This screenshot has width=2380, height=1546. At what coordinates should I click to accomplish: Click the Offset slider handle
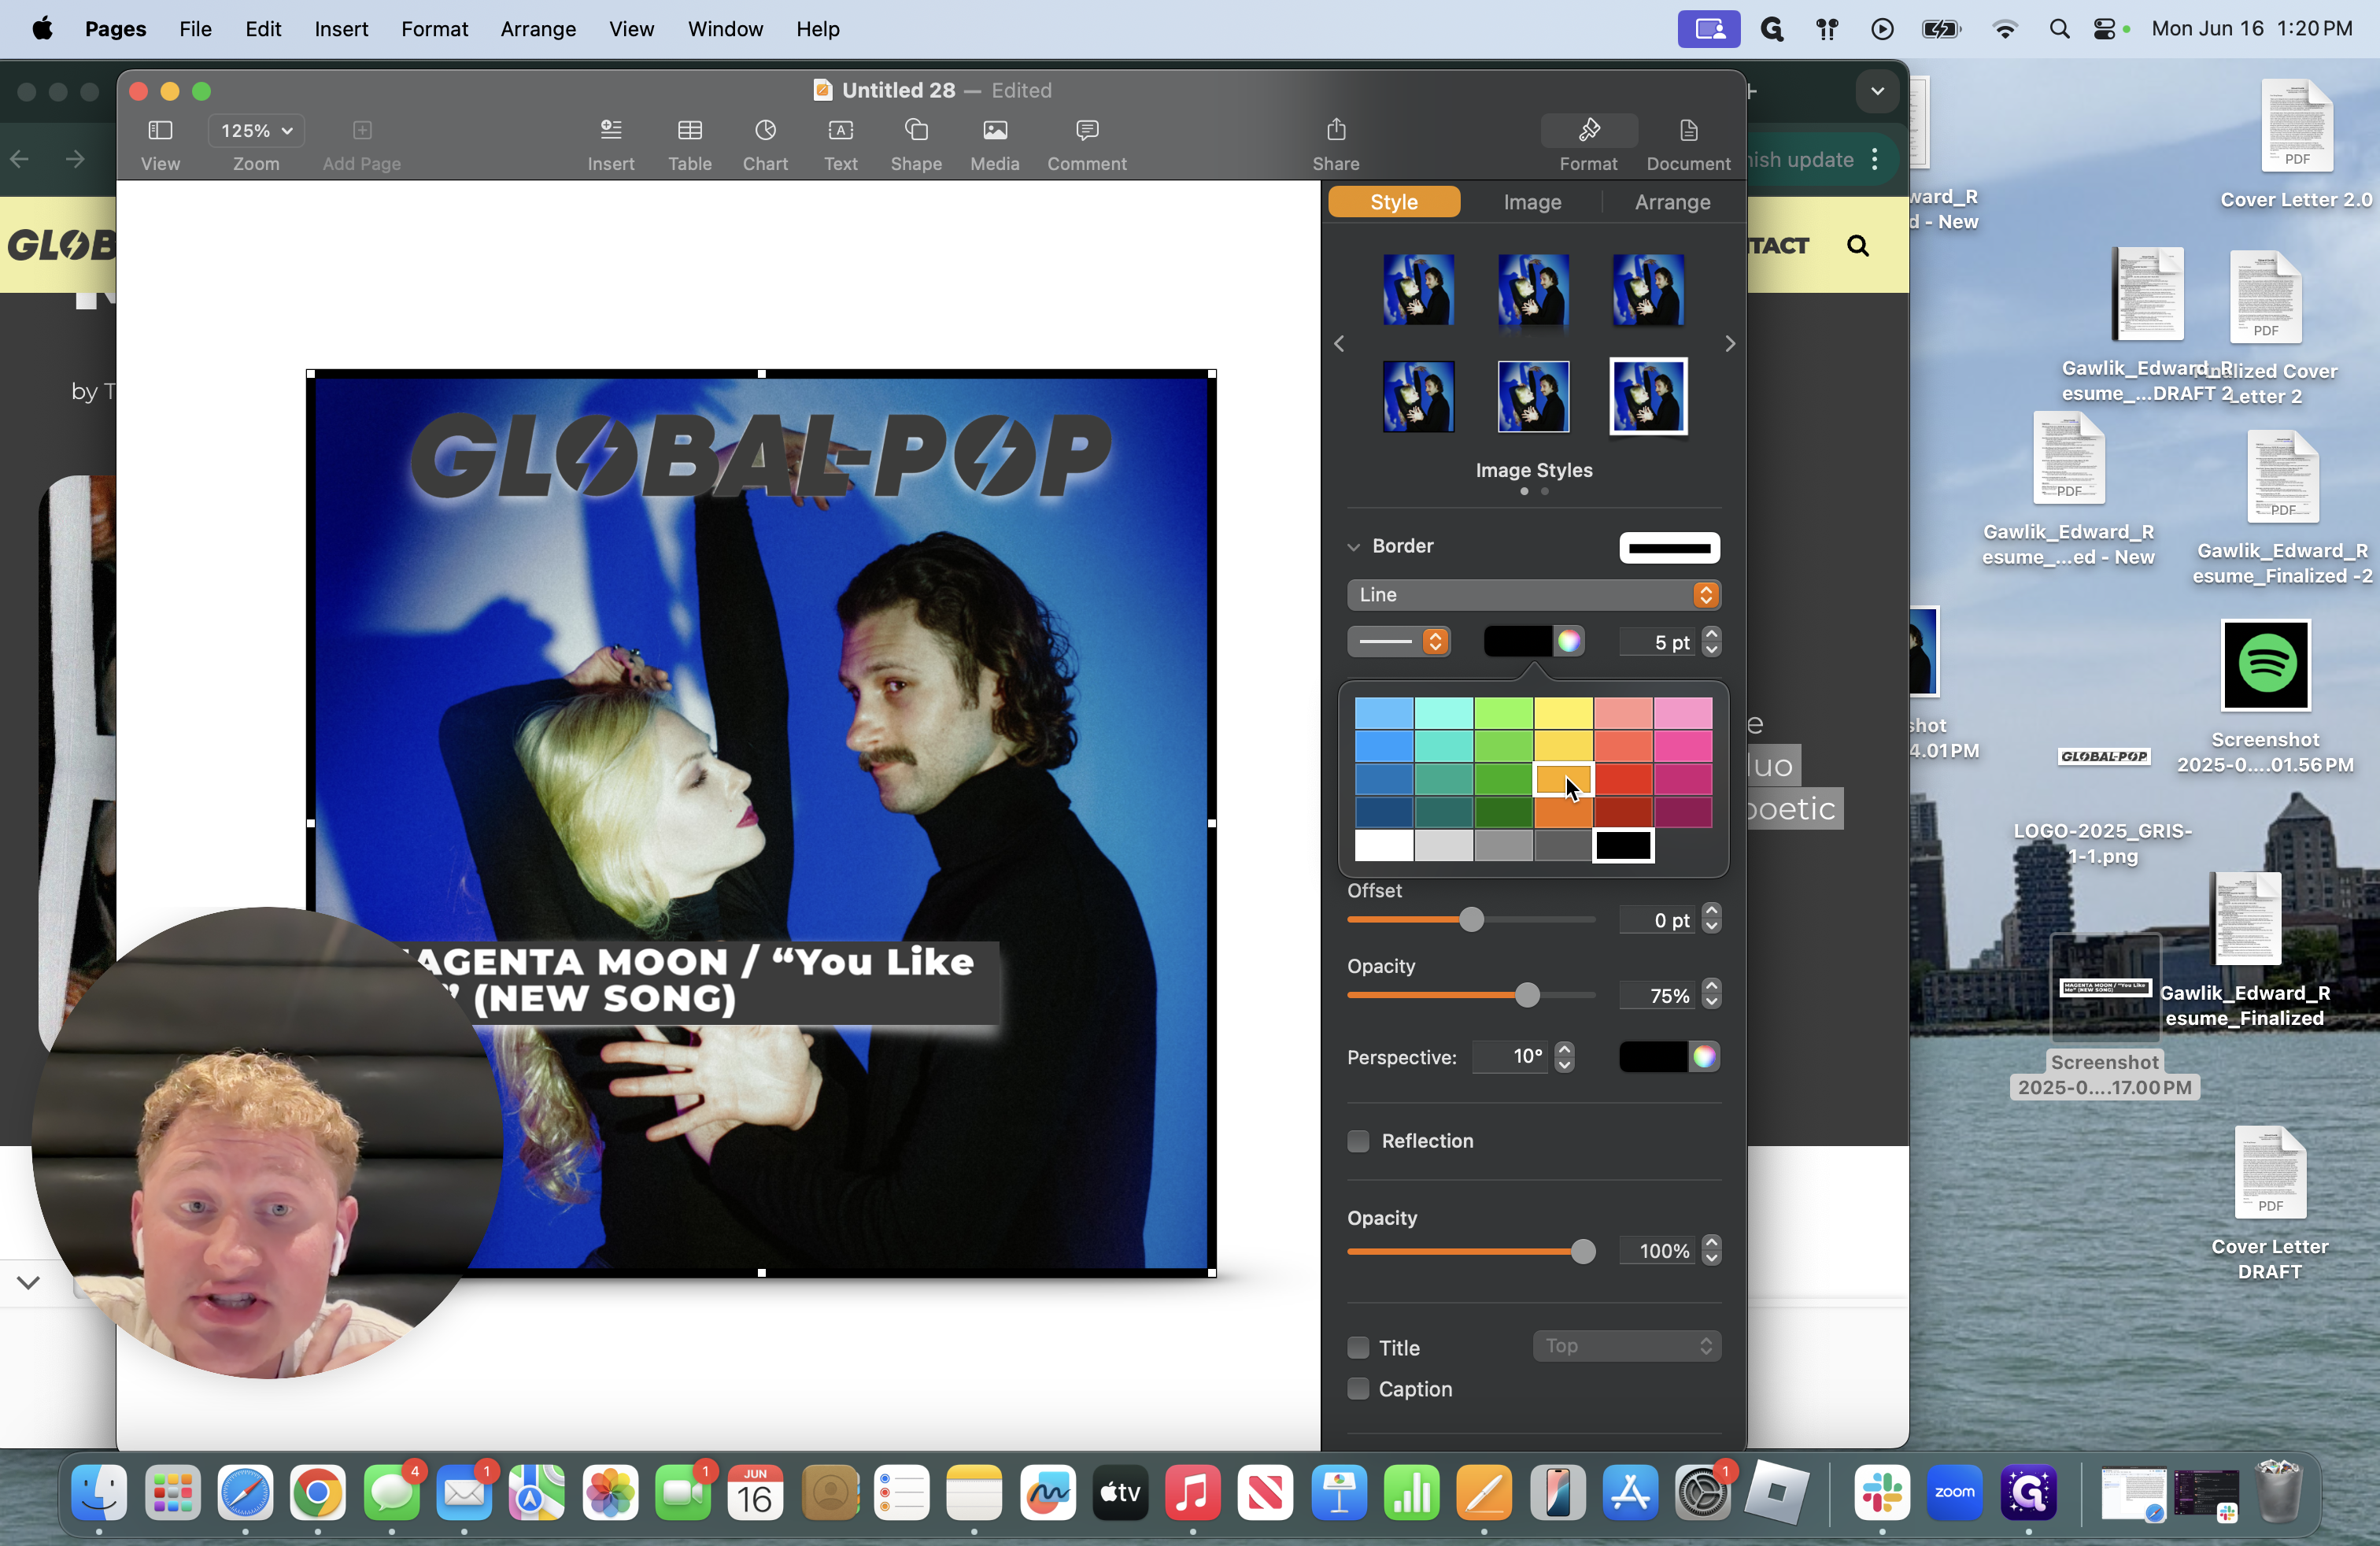tap(1471, 919)
